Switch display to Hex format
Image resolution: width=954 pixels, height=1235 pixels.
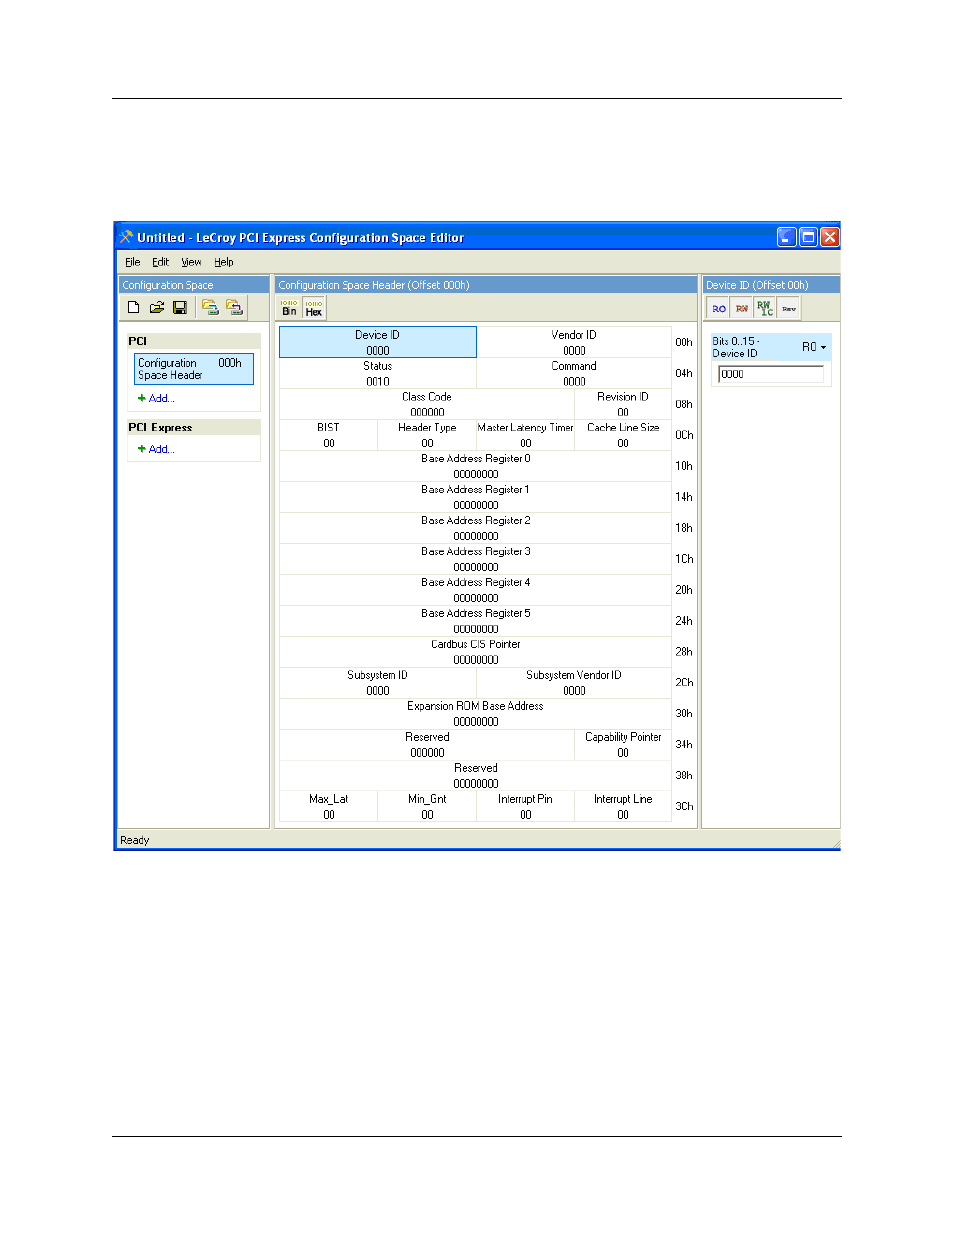click(314, 308)
